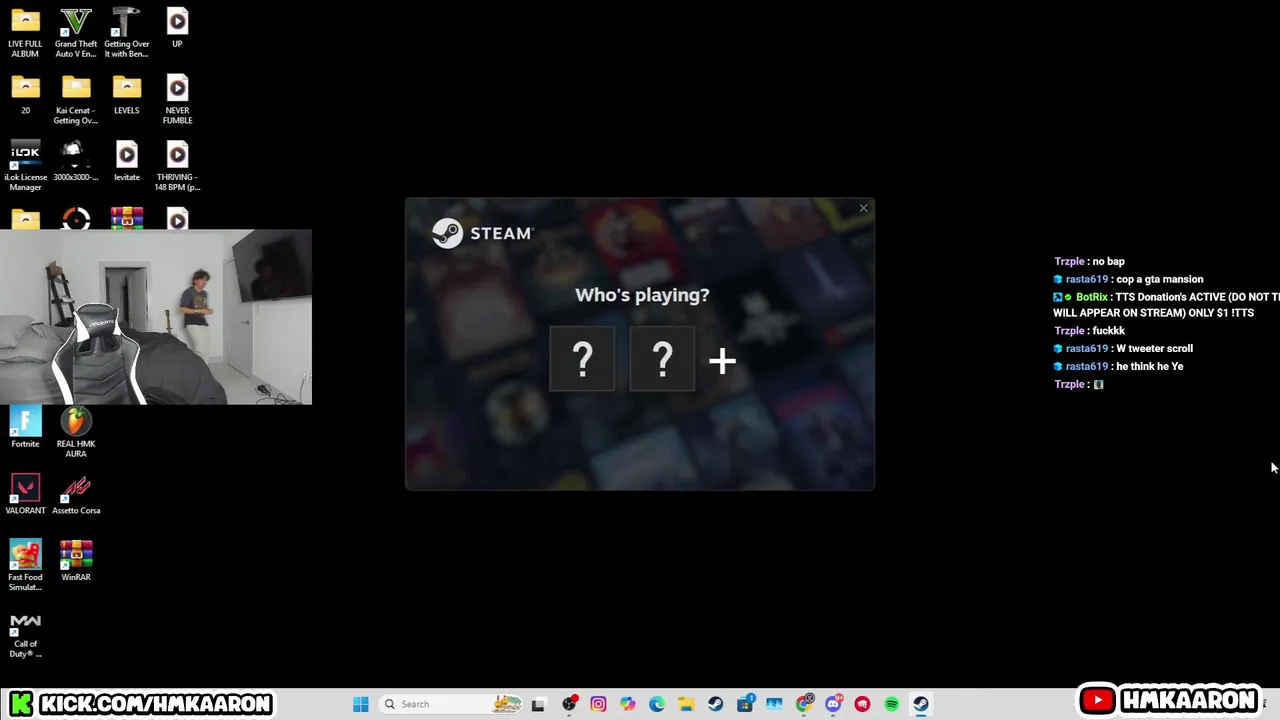The height and width of the screenshot is (720, 1280).
Task: Open Google Chrome from the taskbar
Action: (804, 704)
